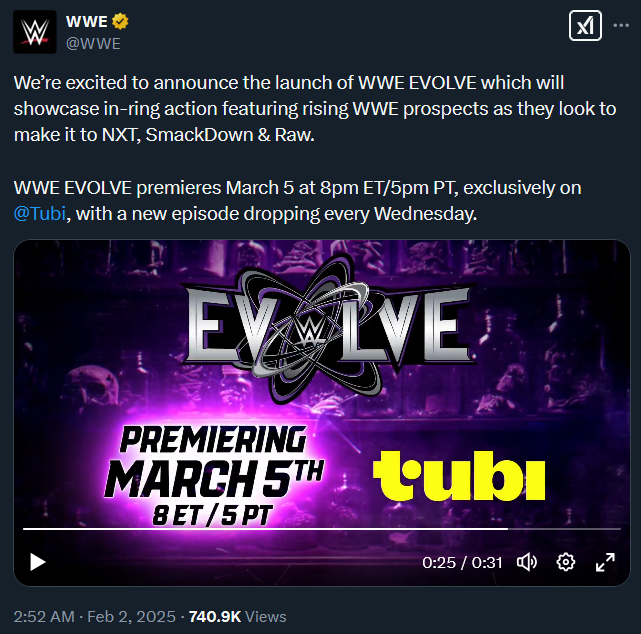Click the gold verified badge next to WWE
The image size is (641, 634).
120,21
